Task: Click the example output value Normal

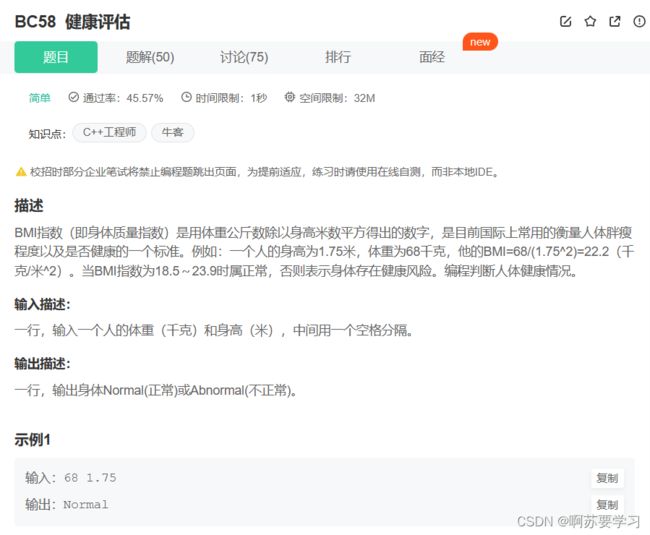Action: 85,505
